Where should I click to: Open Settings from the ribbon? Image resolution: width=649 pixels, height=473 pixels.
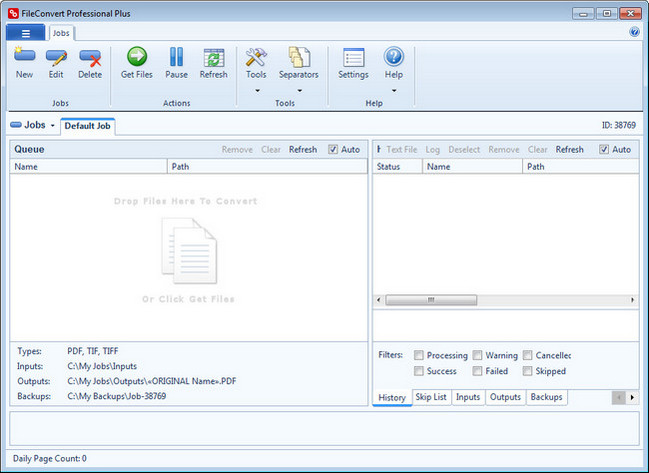click(x=353, y=58)
